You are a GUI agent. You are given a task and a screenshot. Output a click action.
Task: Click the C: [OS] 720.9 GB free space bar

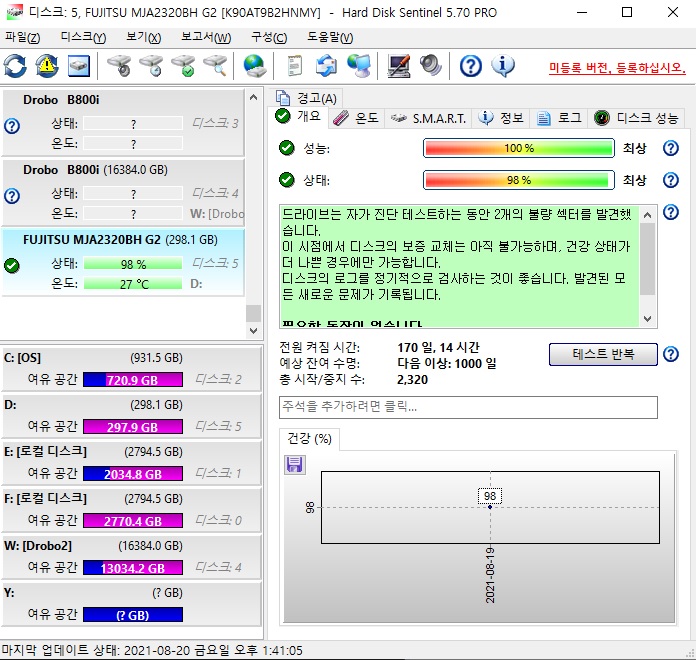click(x=133, y=380)
